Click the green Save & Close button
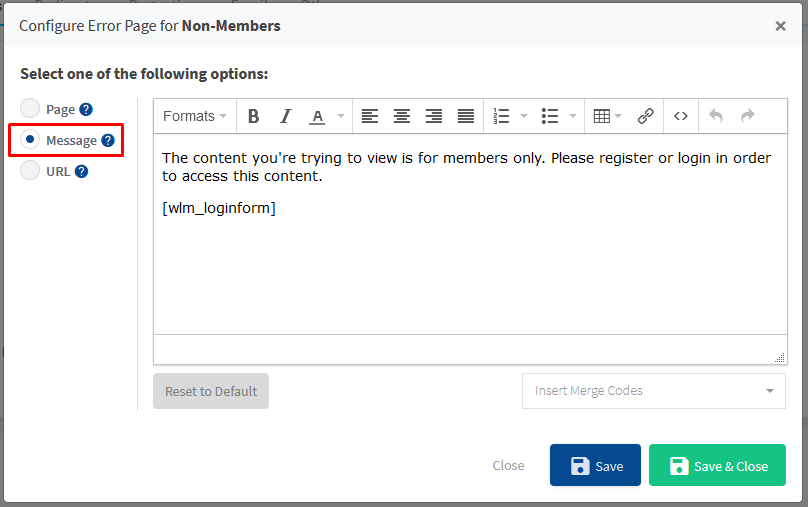 (717, 465)
